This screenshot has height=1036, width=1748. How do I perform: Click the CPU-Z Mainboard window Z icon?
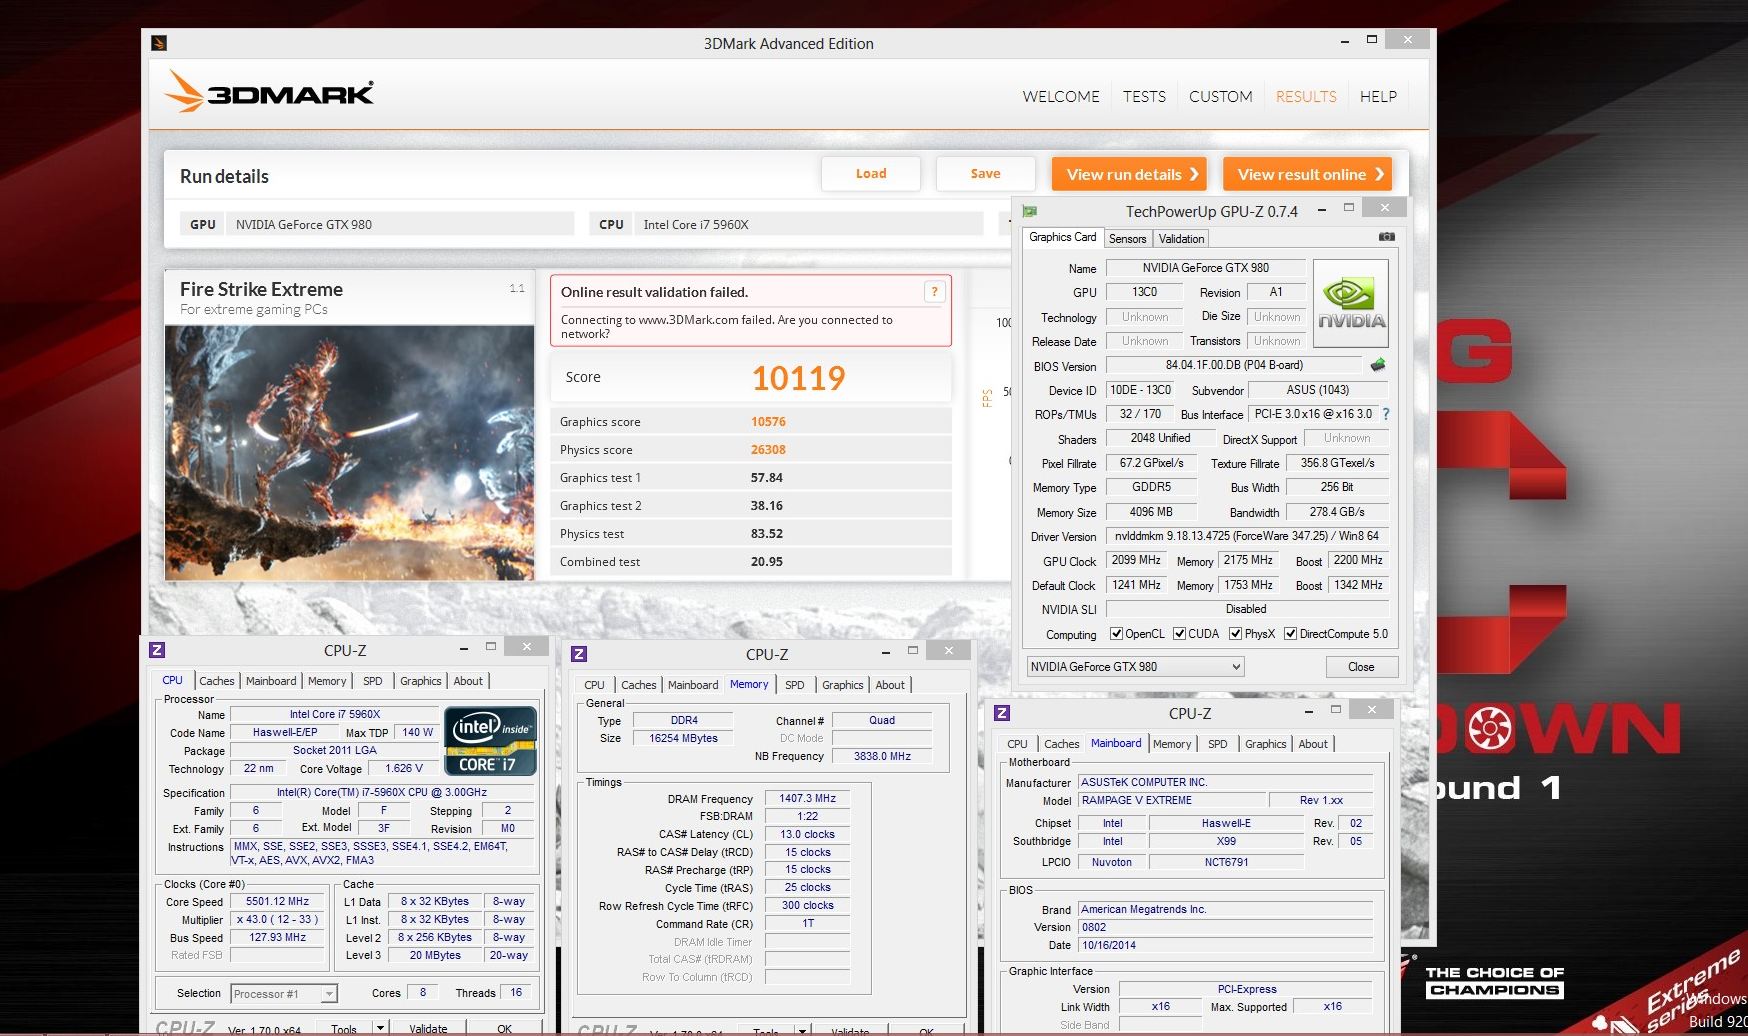coord(1002,713)
